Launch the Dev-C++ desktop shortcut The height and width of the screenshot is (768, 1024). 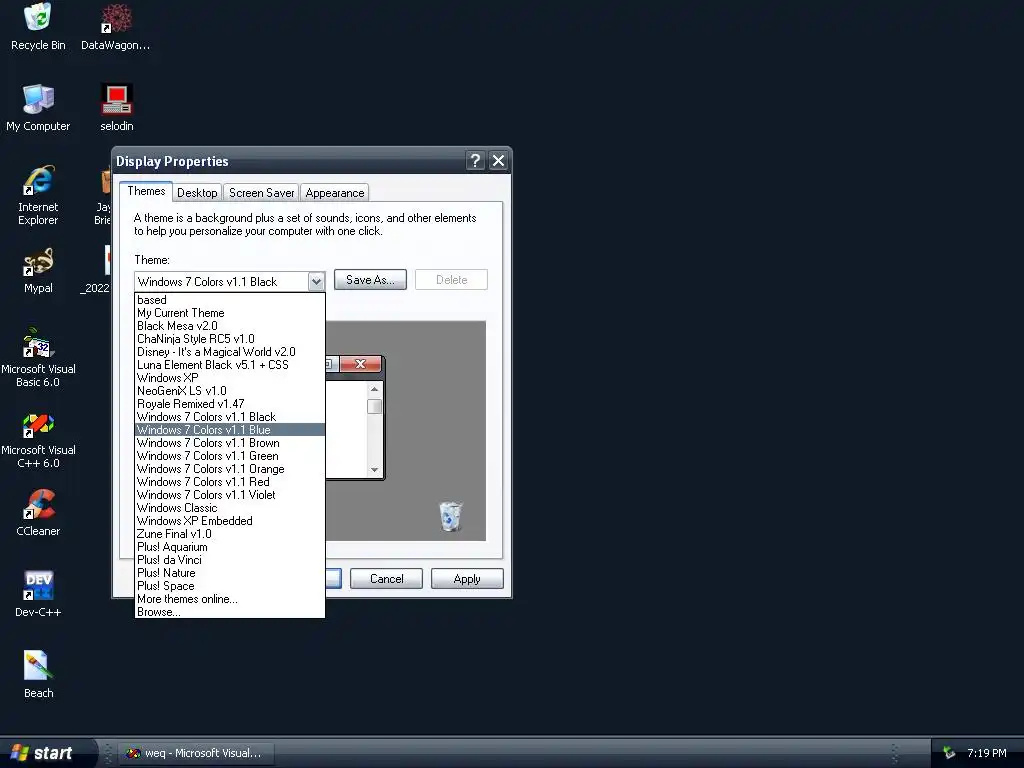(38, 594)
